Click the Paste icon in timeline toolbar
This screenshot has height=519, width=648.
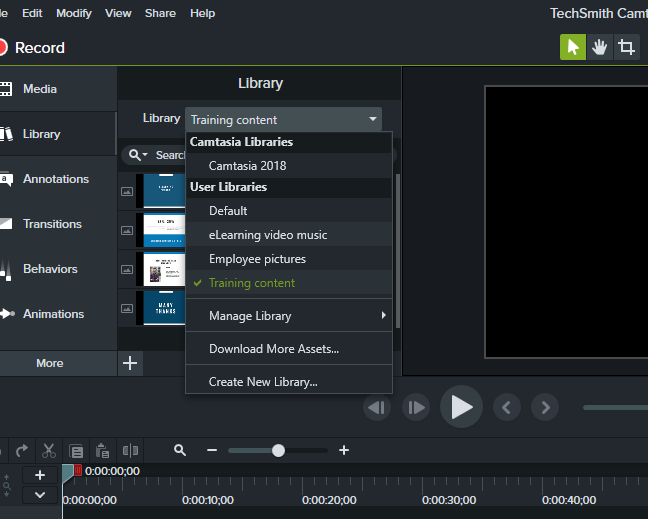(102, 450)
